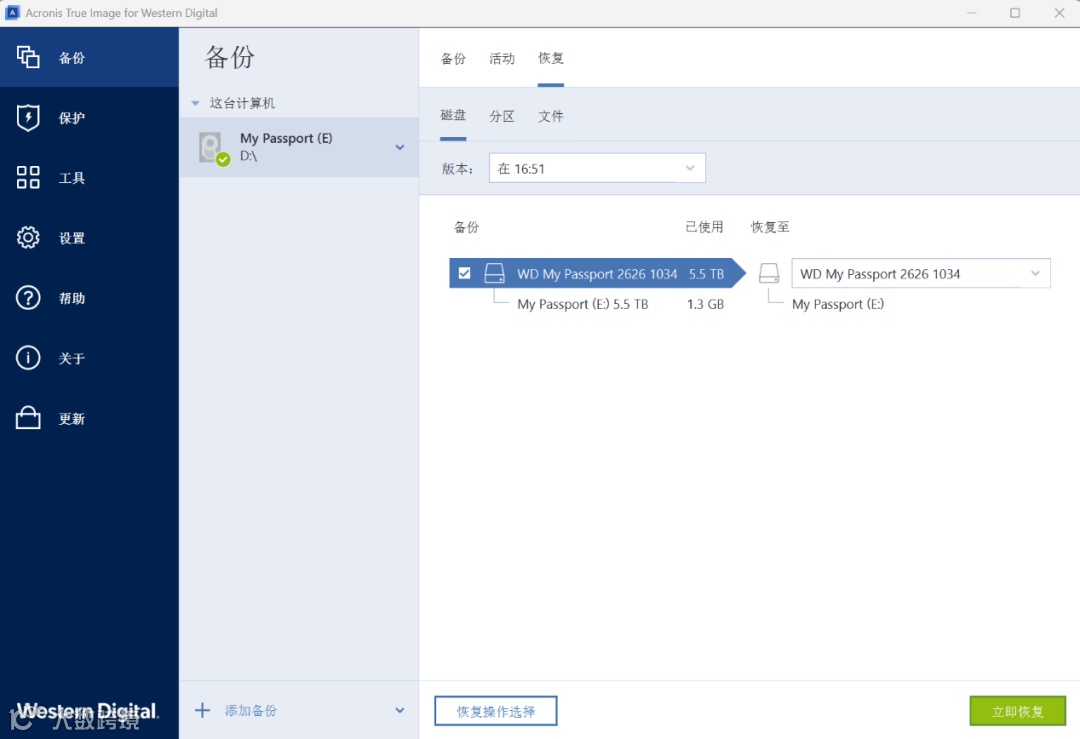Click the Update shopping bag icon

[x=28, y=417]
